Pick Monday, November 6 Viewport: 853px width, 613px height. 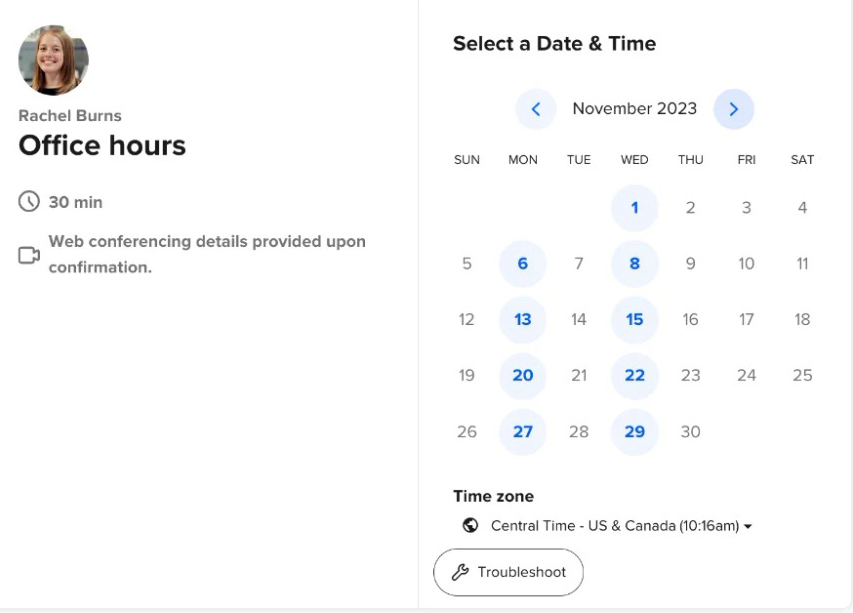523,265
